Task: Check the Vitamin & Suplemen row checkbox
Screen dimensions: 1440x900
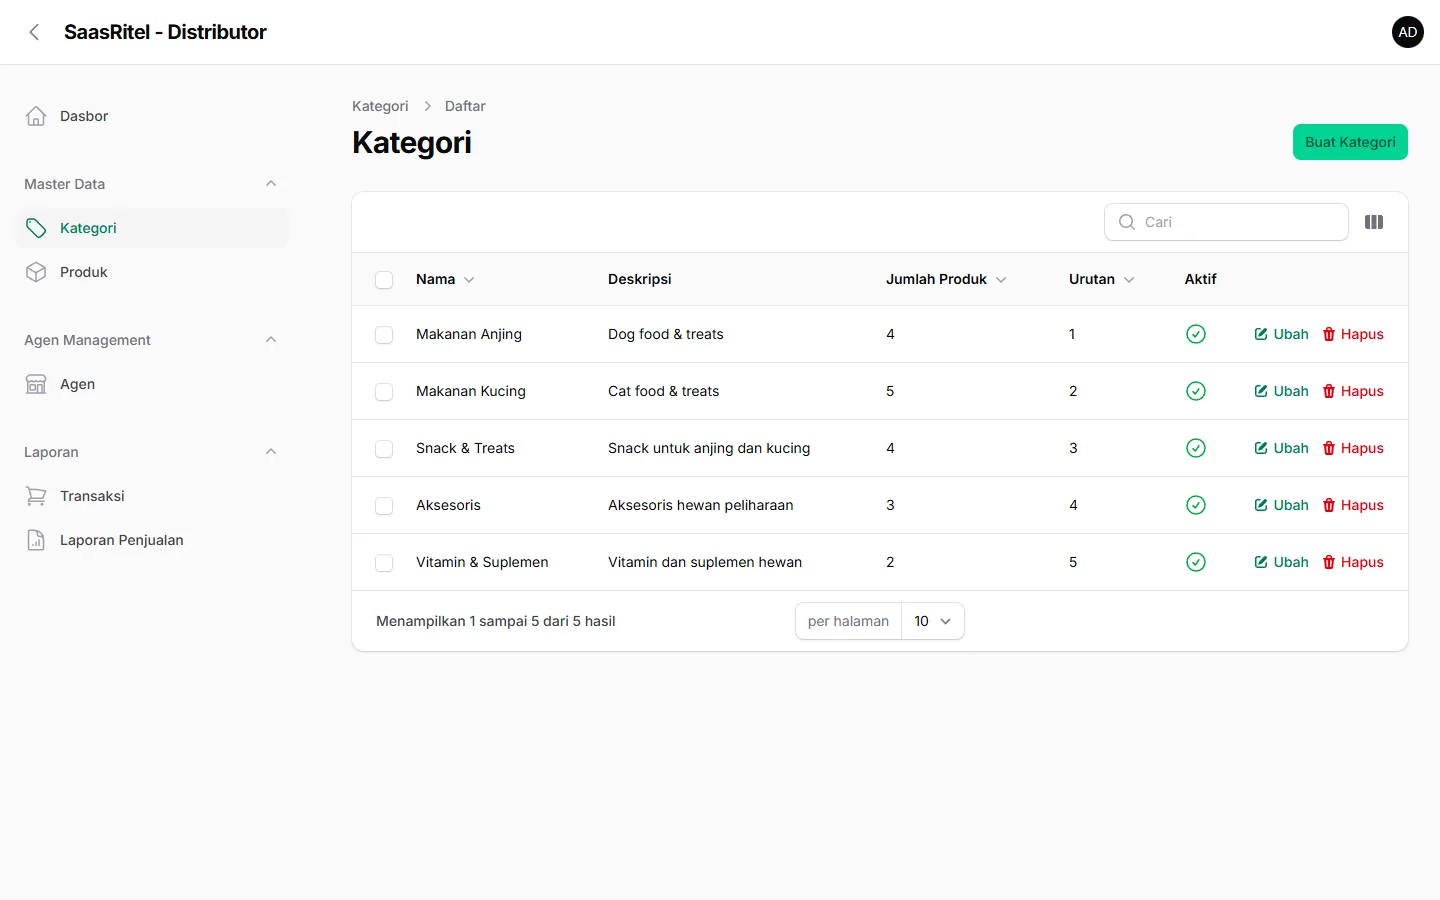Action: [x=384, y=563]
